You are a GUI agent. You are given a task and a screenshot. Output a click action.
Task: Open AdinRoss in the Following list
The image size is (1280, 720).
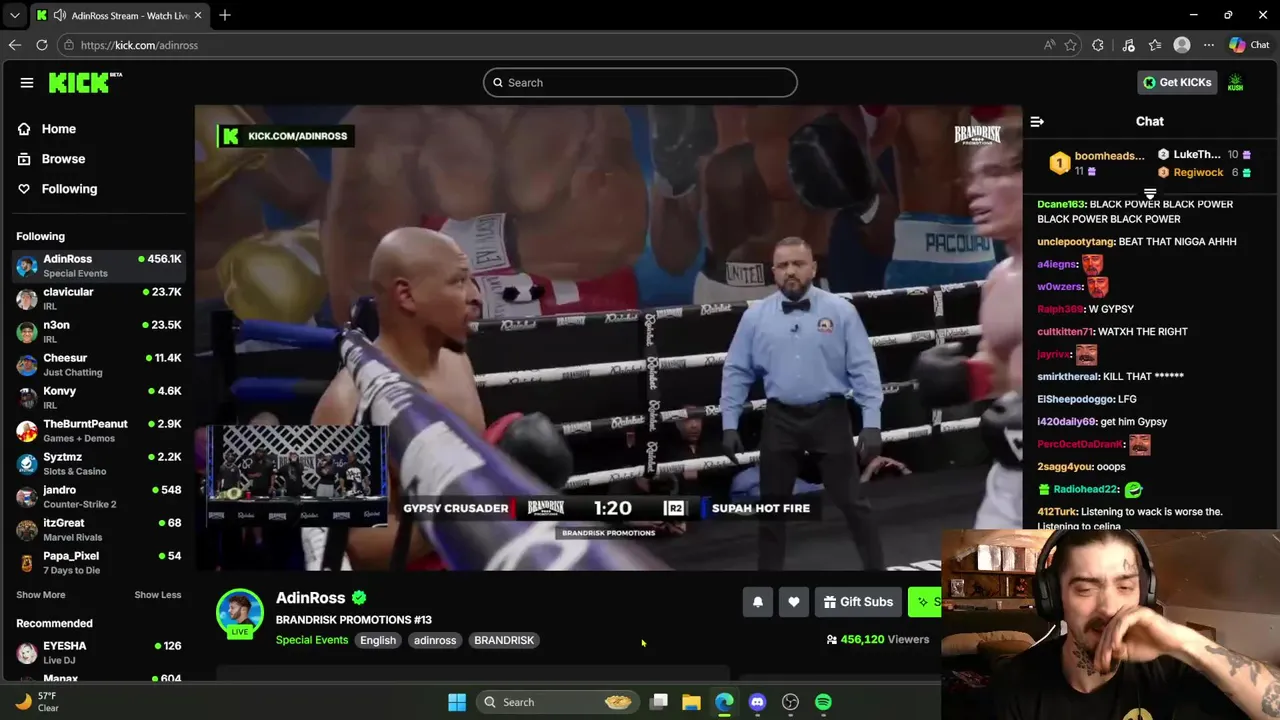(x=99, y=266)
